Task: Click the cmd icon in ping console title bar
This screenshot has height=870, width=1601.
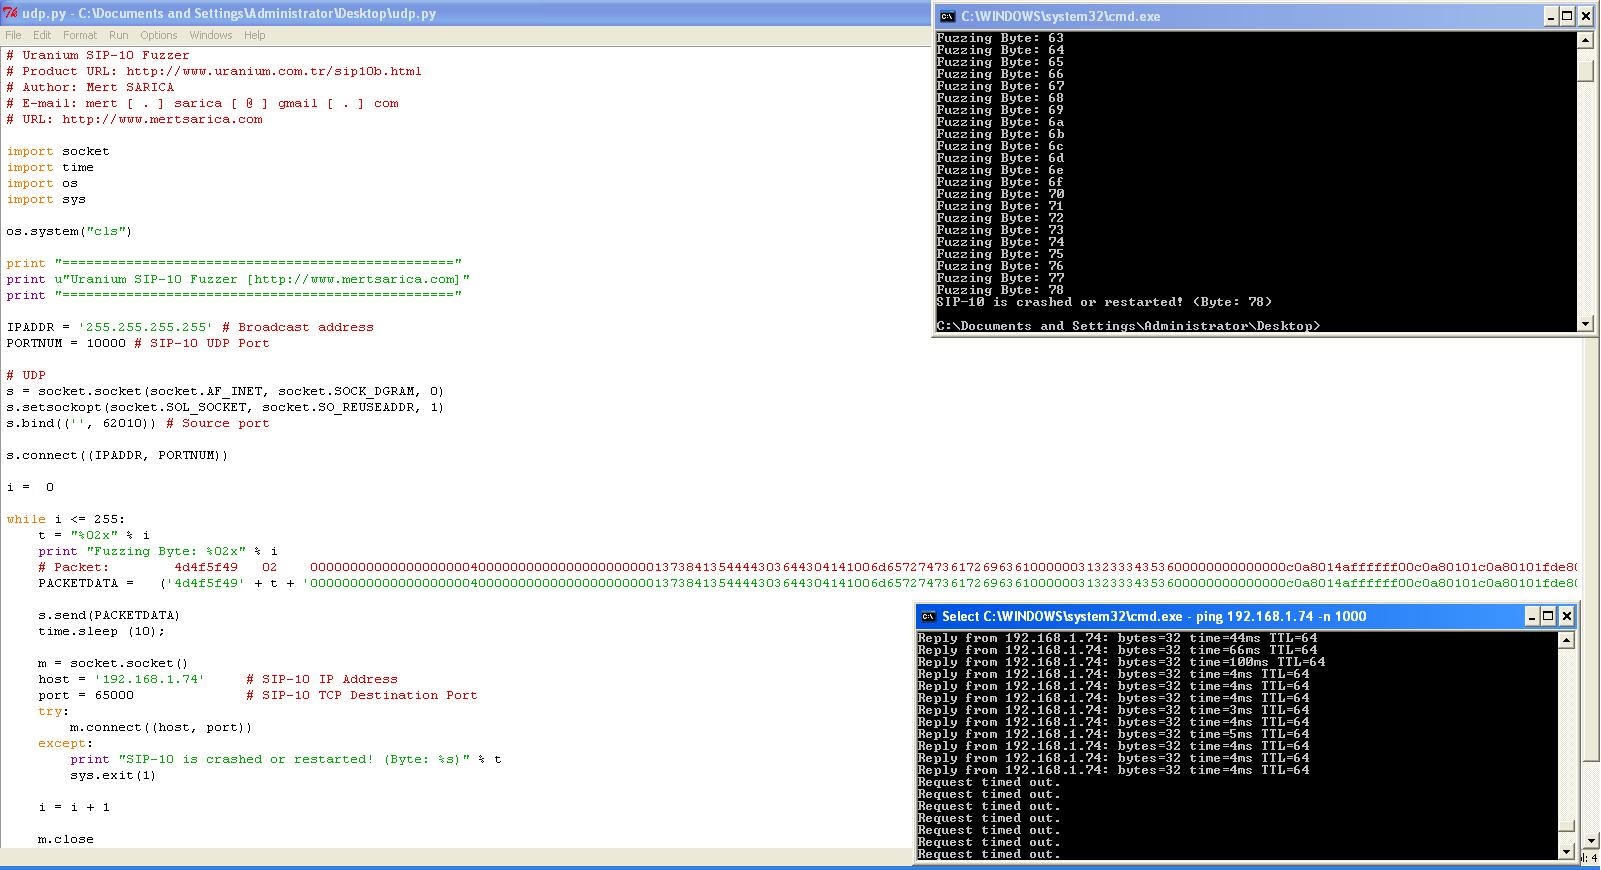Action: [x=928, y=616]
